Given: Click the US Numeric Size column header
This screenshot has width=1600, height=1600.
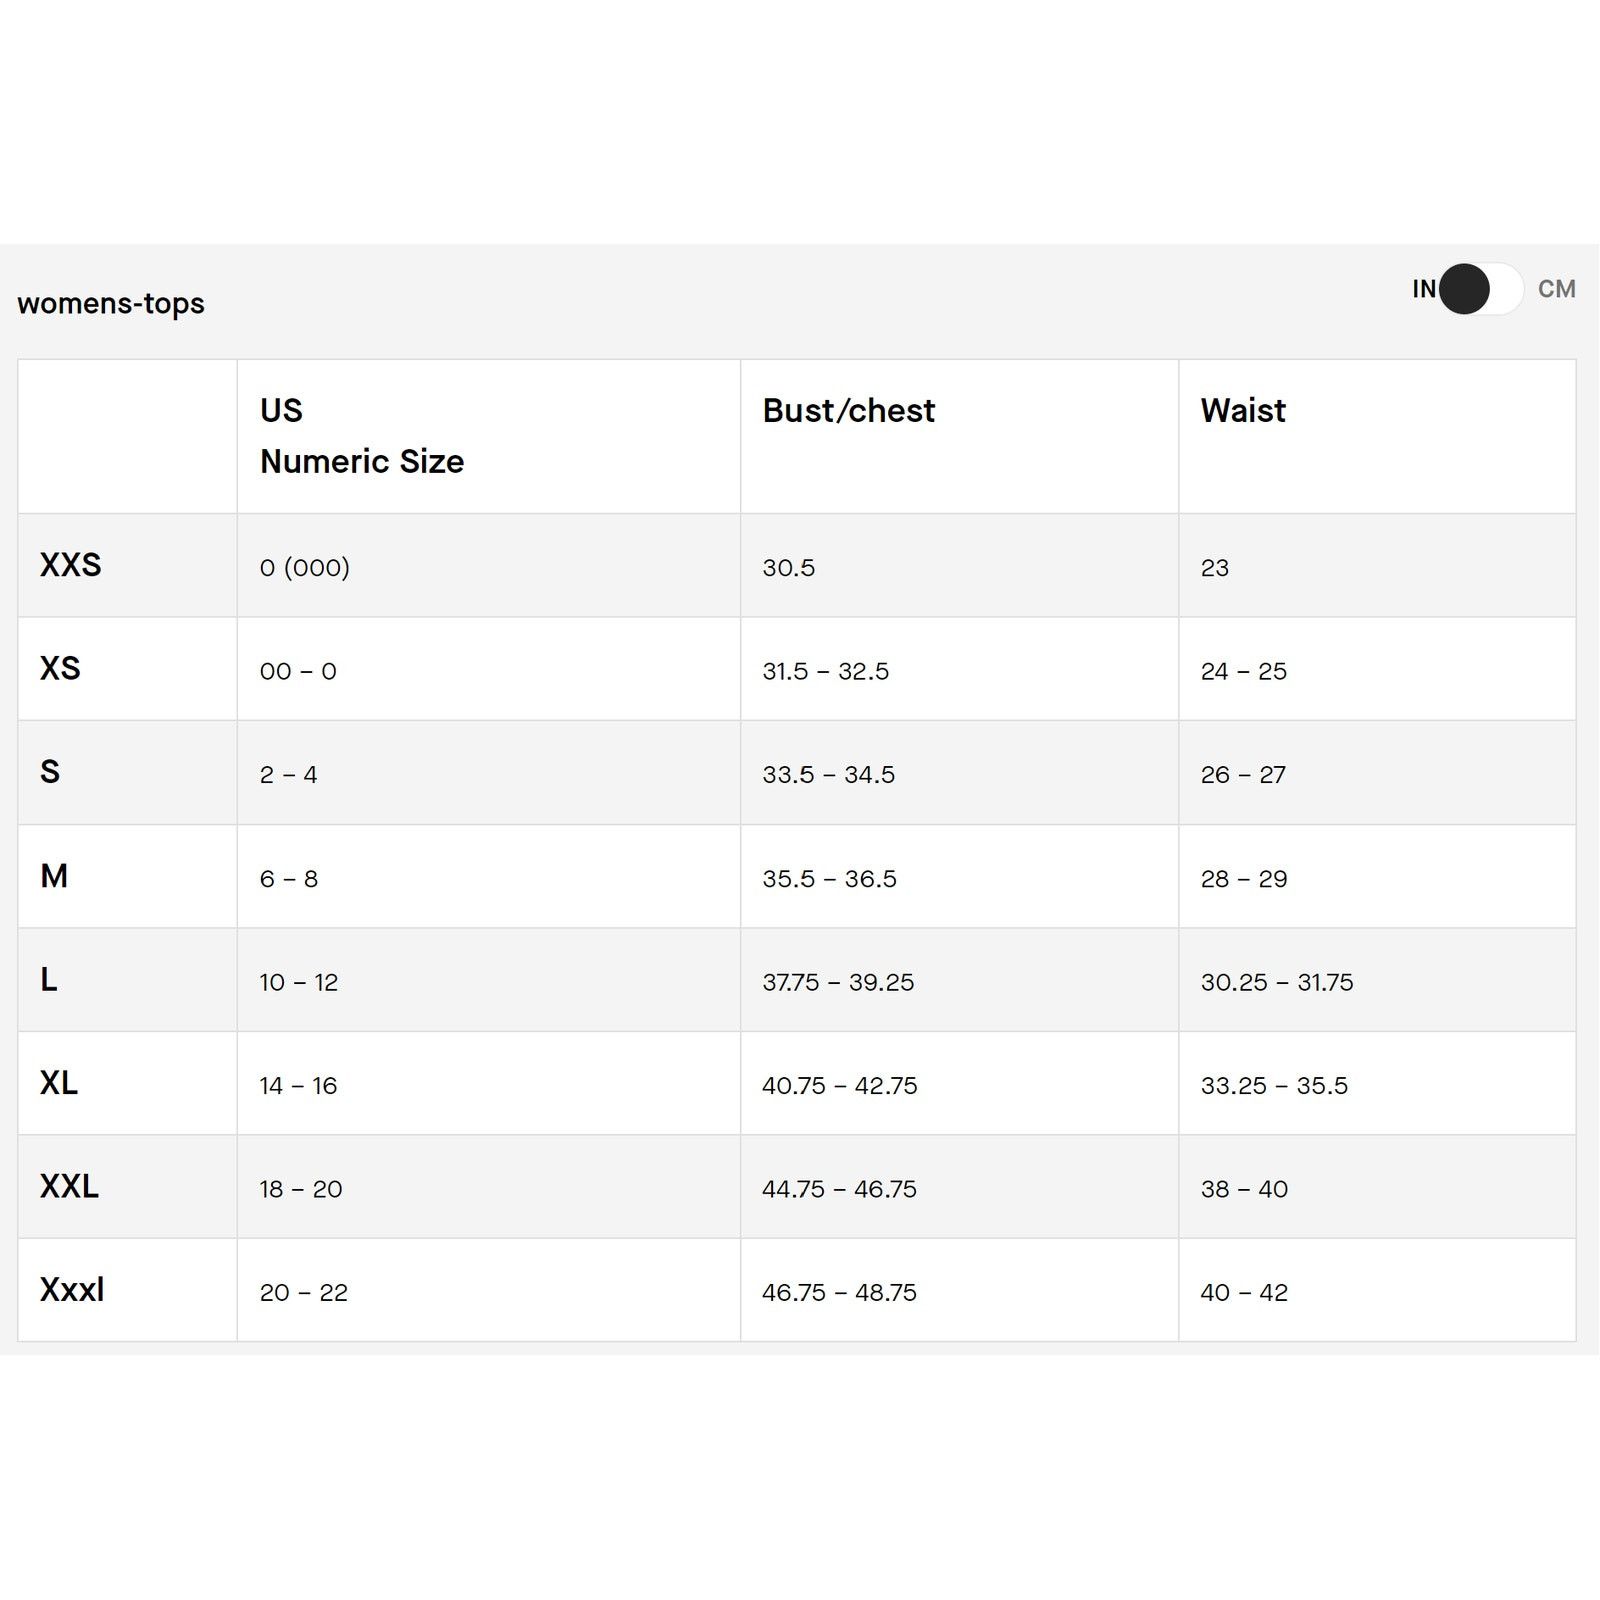Looking at the screenshot, I should pyautogui.click(x=362, y=436).
